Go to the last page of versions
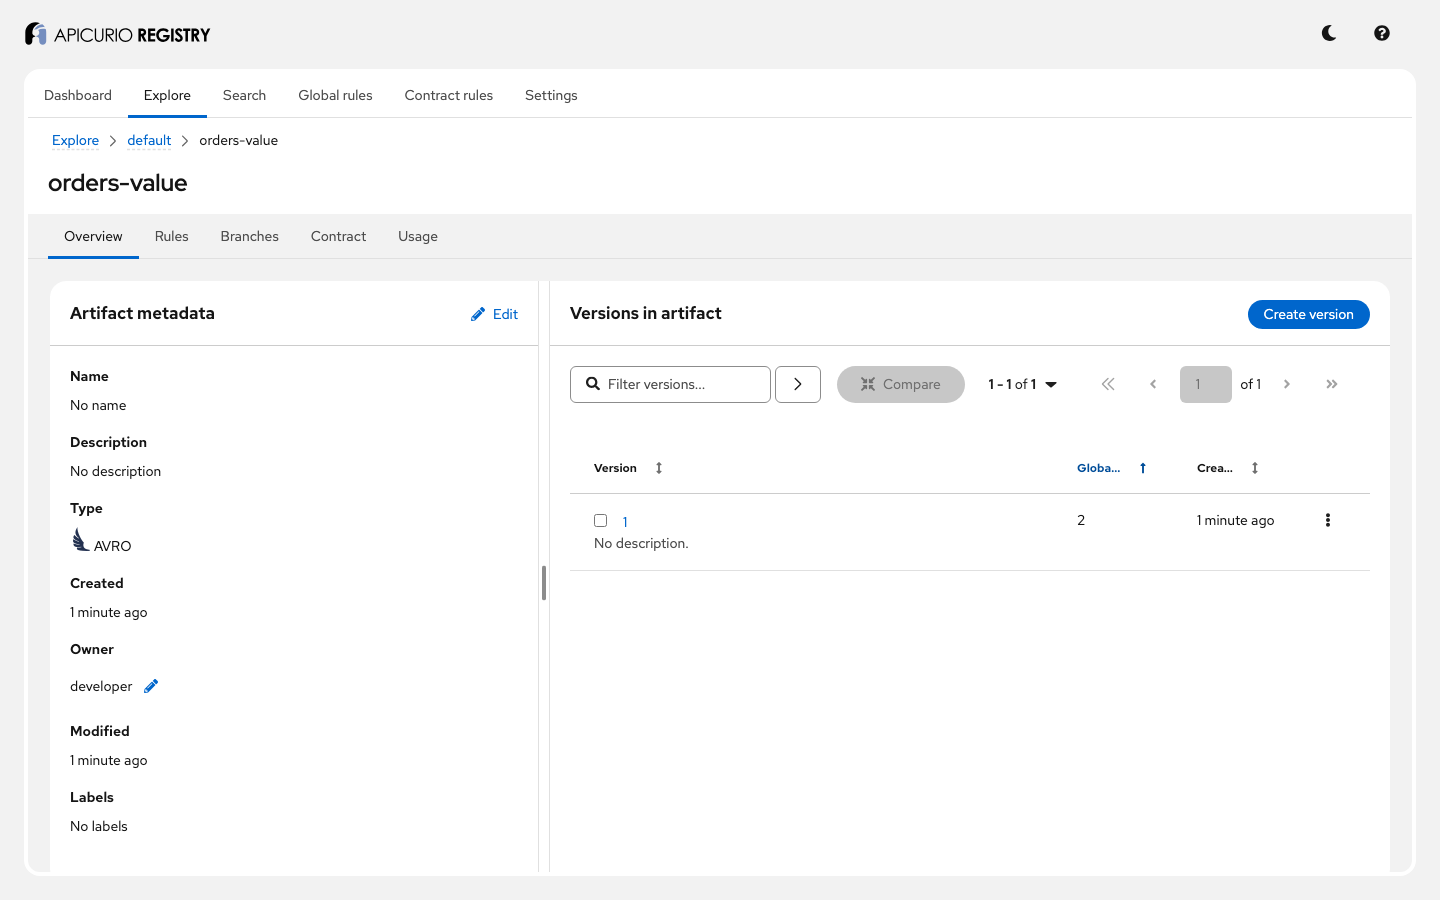This screenshot has width=1440, height=900. point(1332,384)
